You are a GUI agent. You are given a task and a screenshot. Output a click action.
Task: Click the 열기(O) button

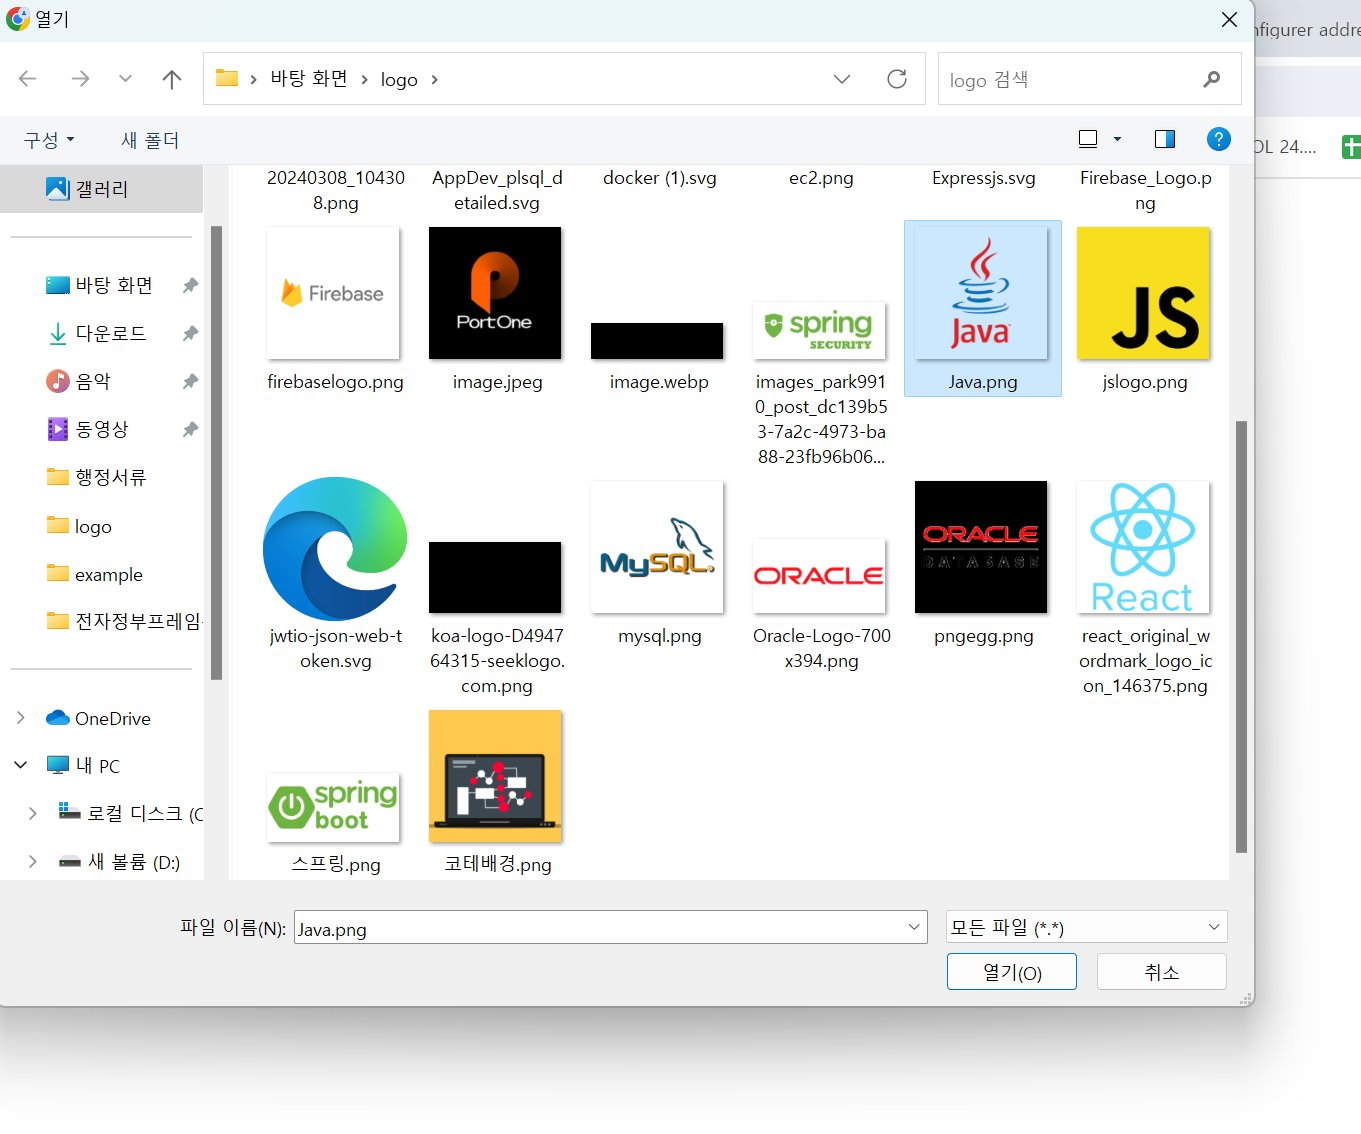click(x=1012, y=972)
